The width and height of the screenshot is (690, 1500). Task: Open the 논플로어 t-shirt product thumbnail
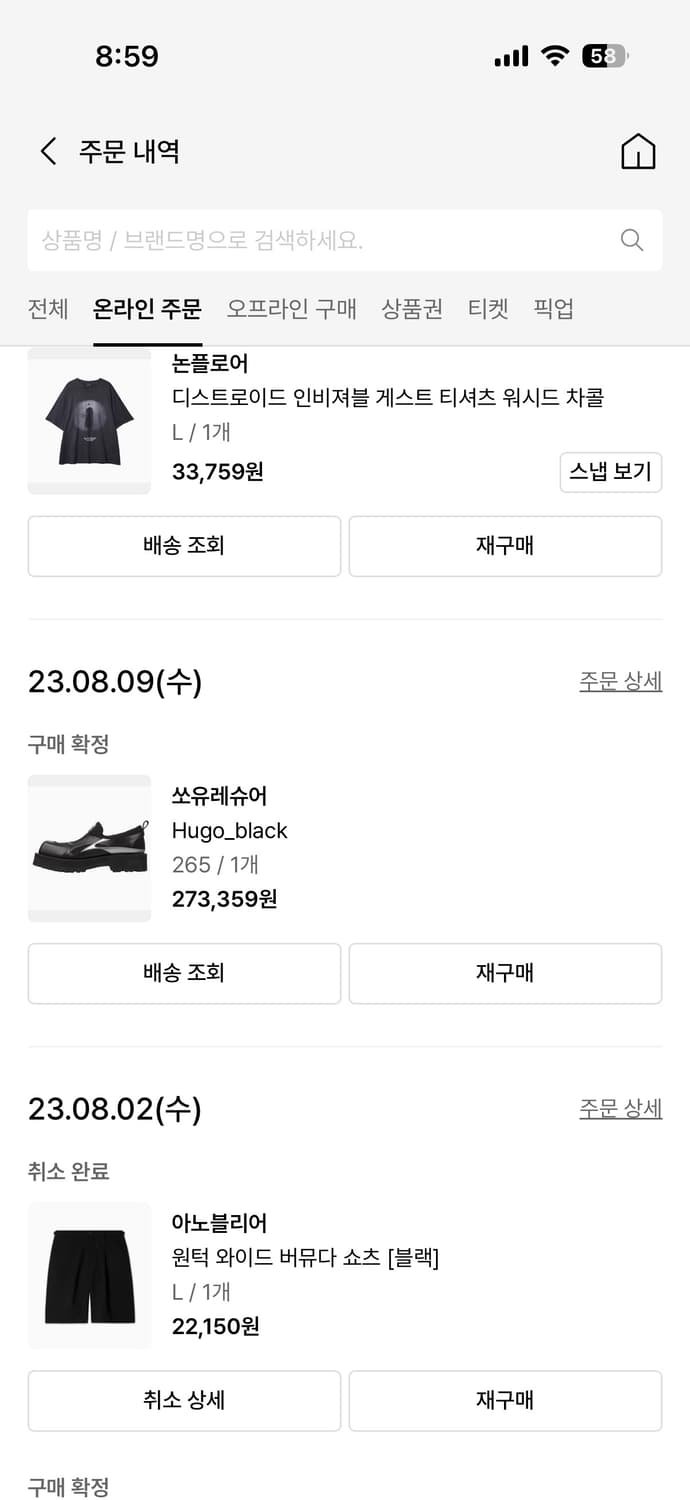pos(89,420)
